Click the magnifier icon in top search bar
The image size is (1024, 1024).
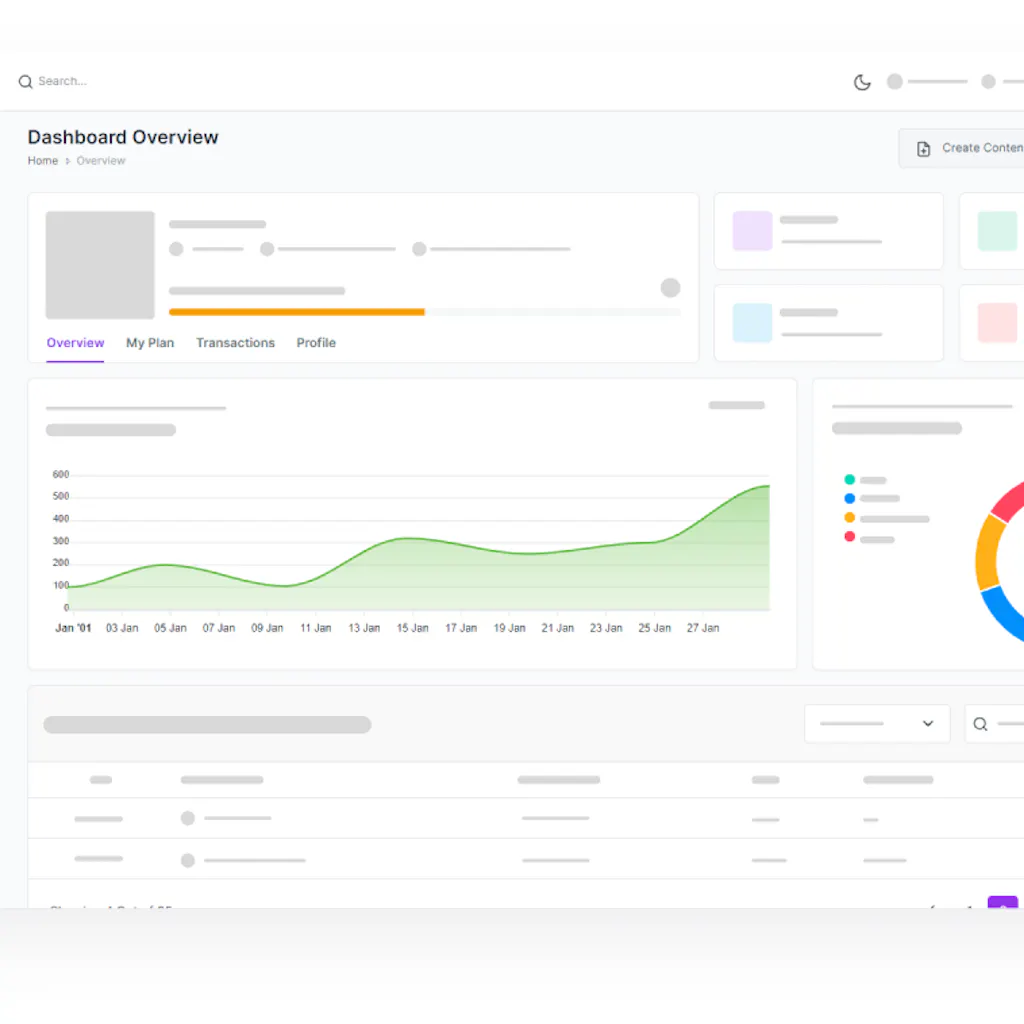(x=25, y=82)
